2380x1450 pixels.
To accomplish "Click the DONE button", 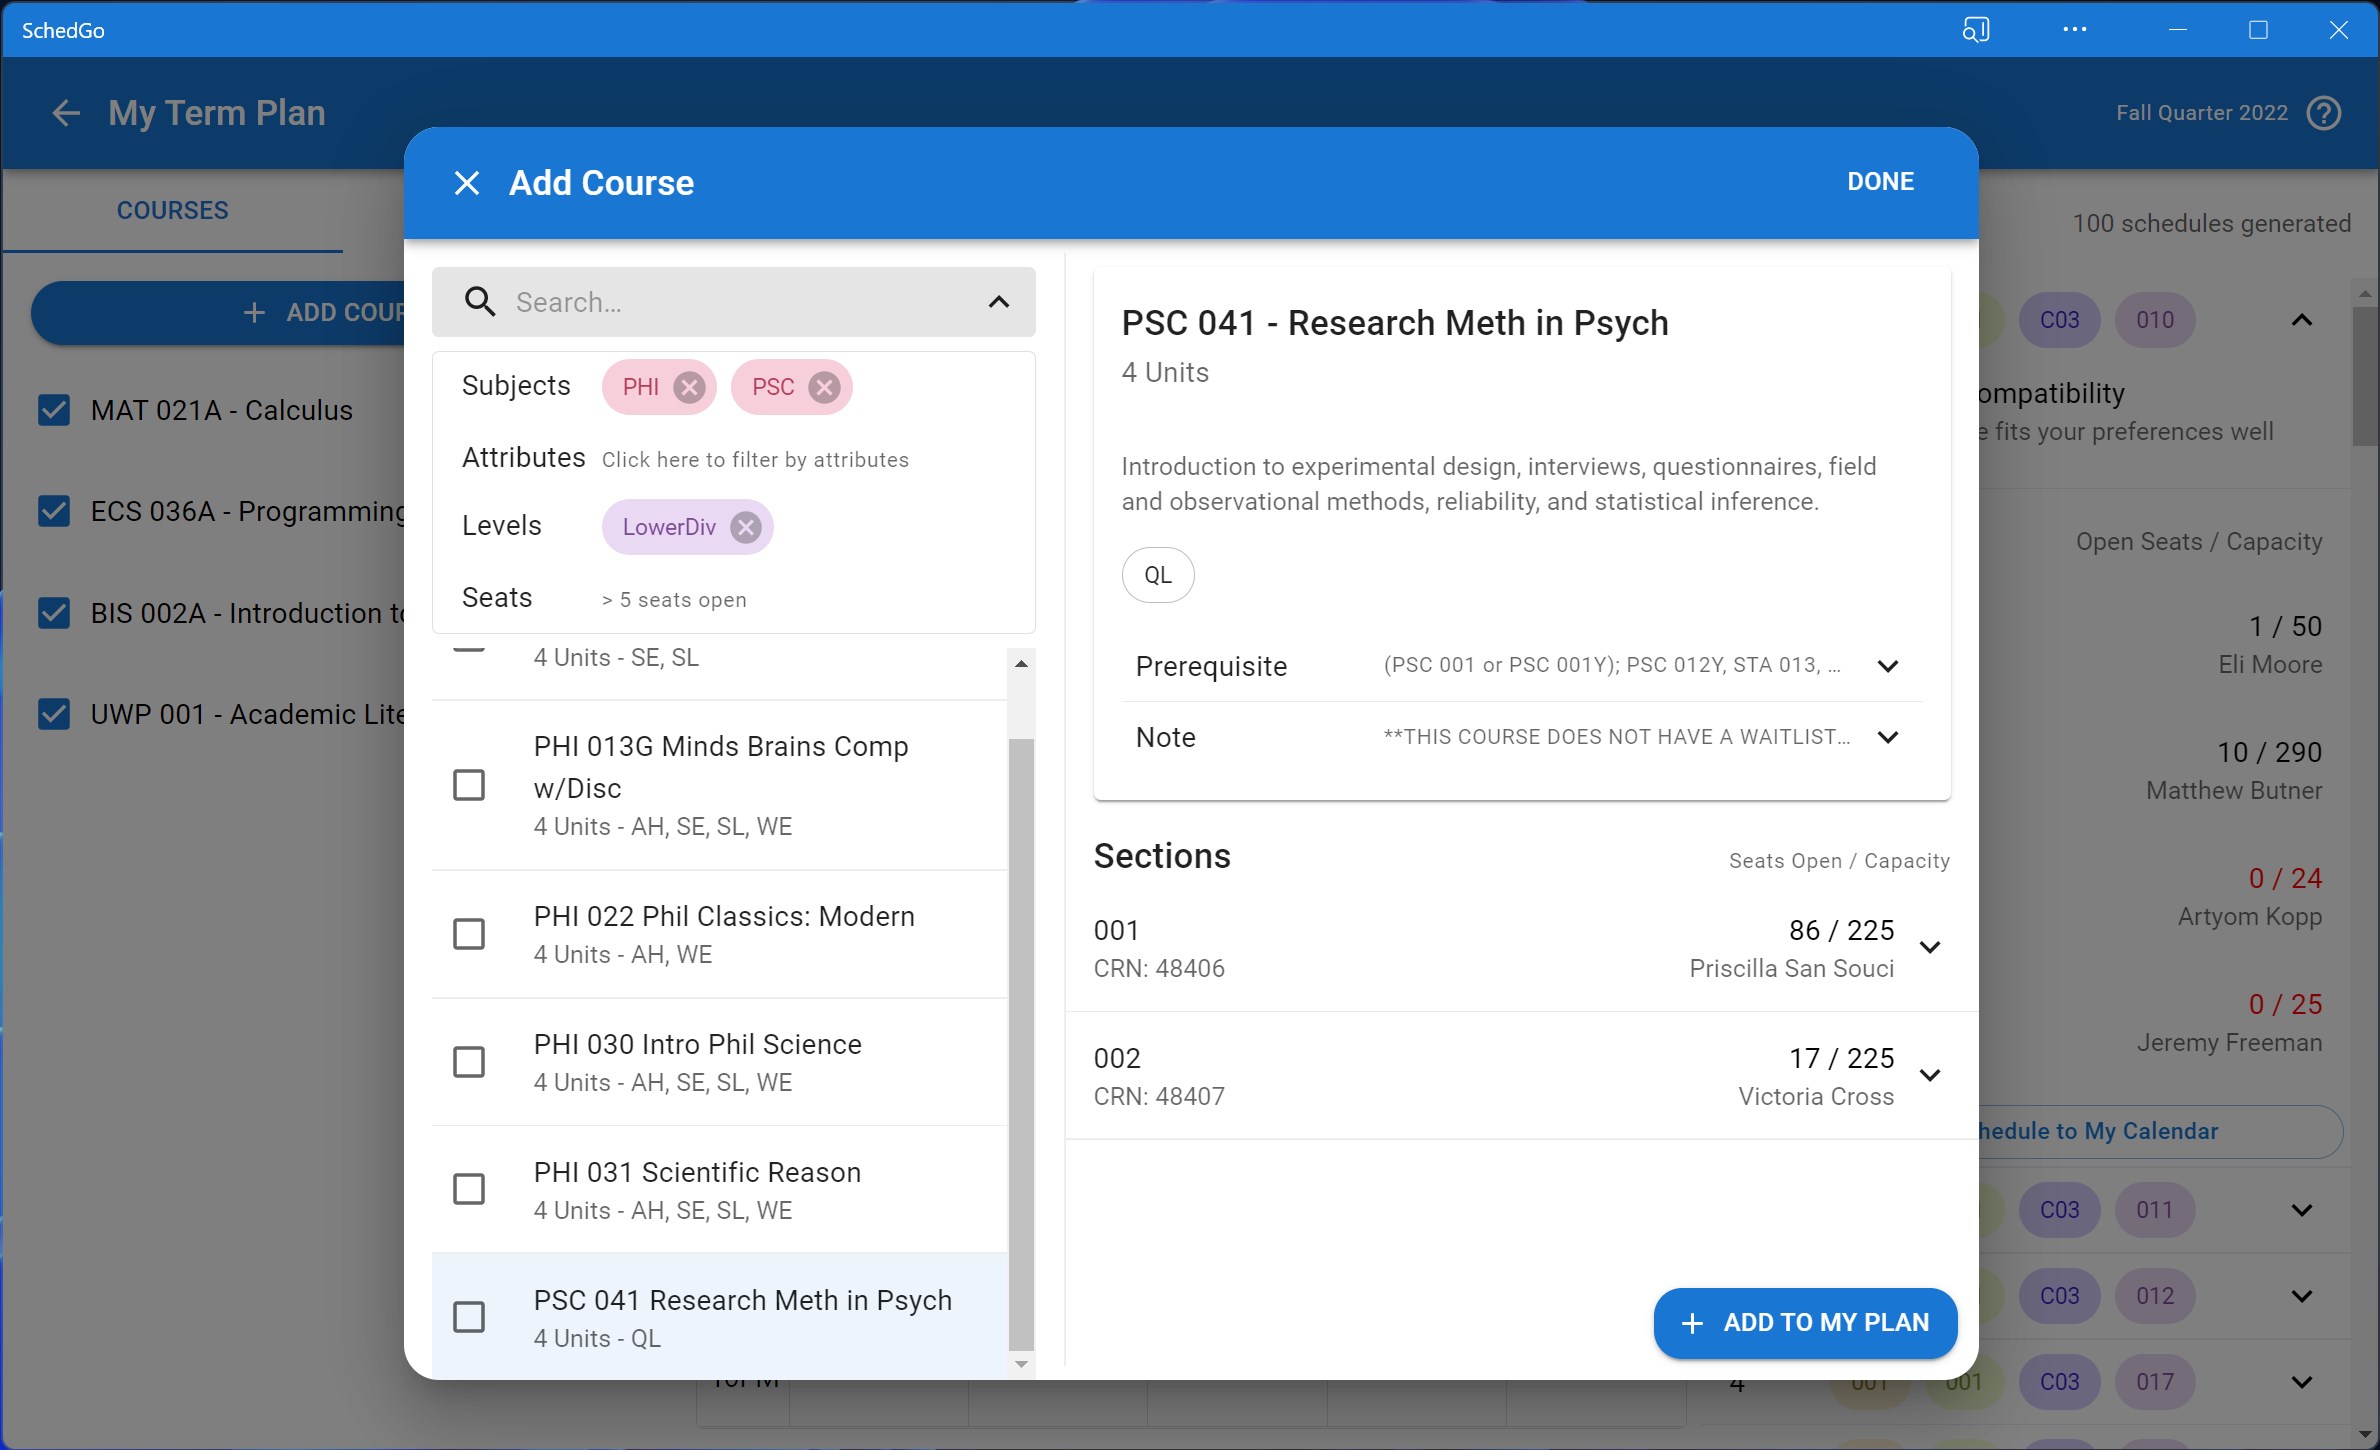I will (1879, 182).
